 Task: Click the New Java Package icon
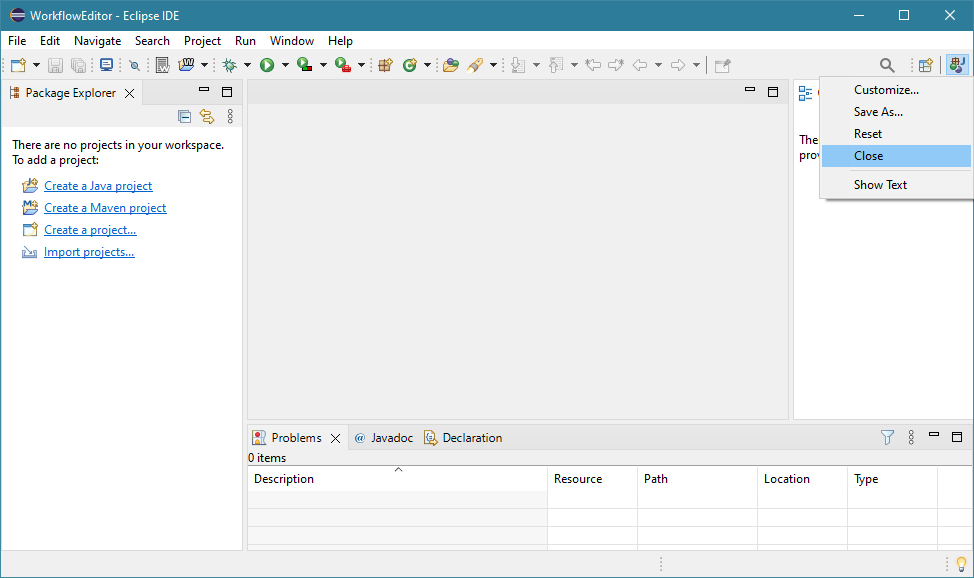[385, 65]
